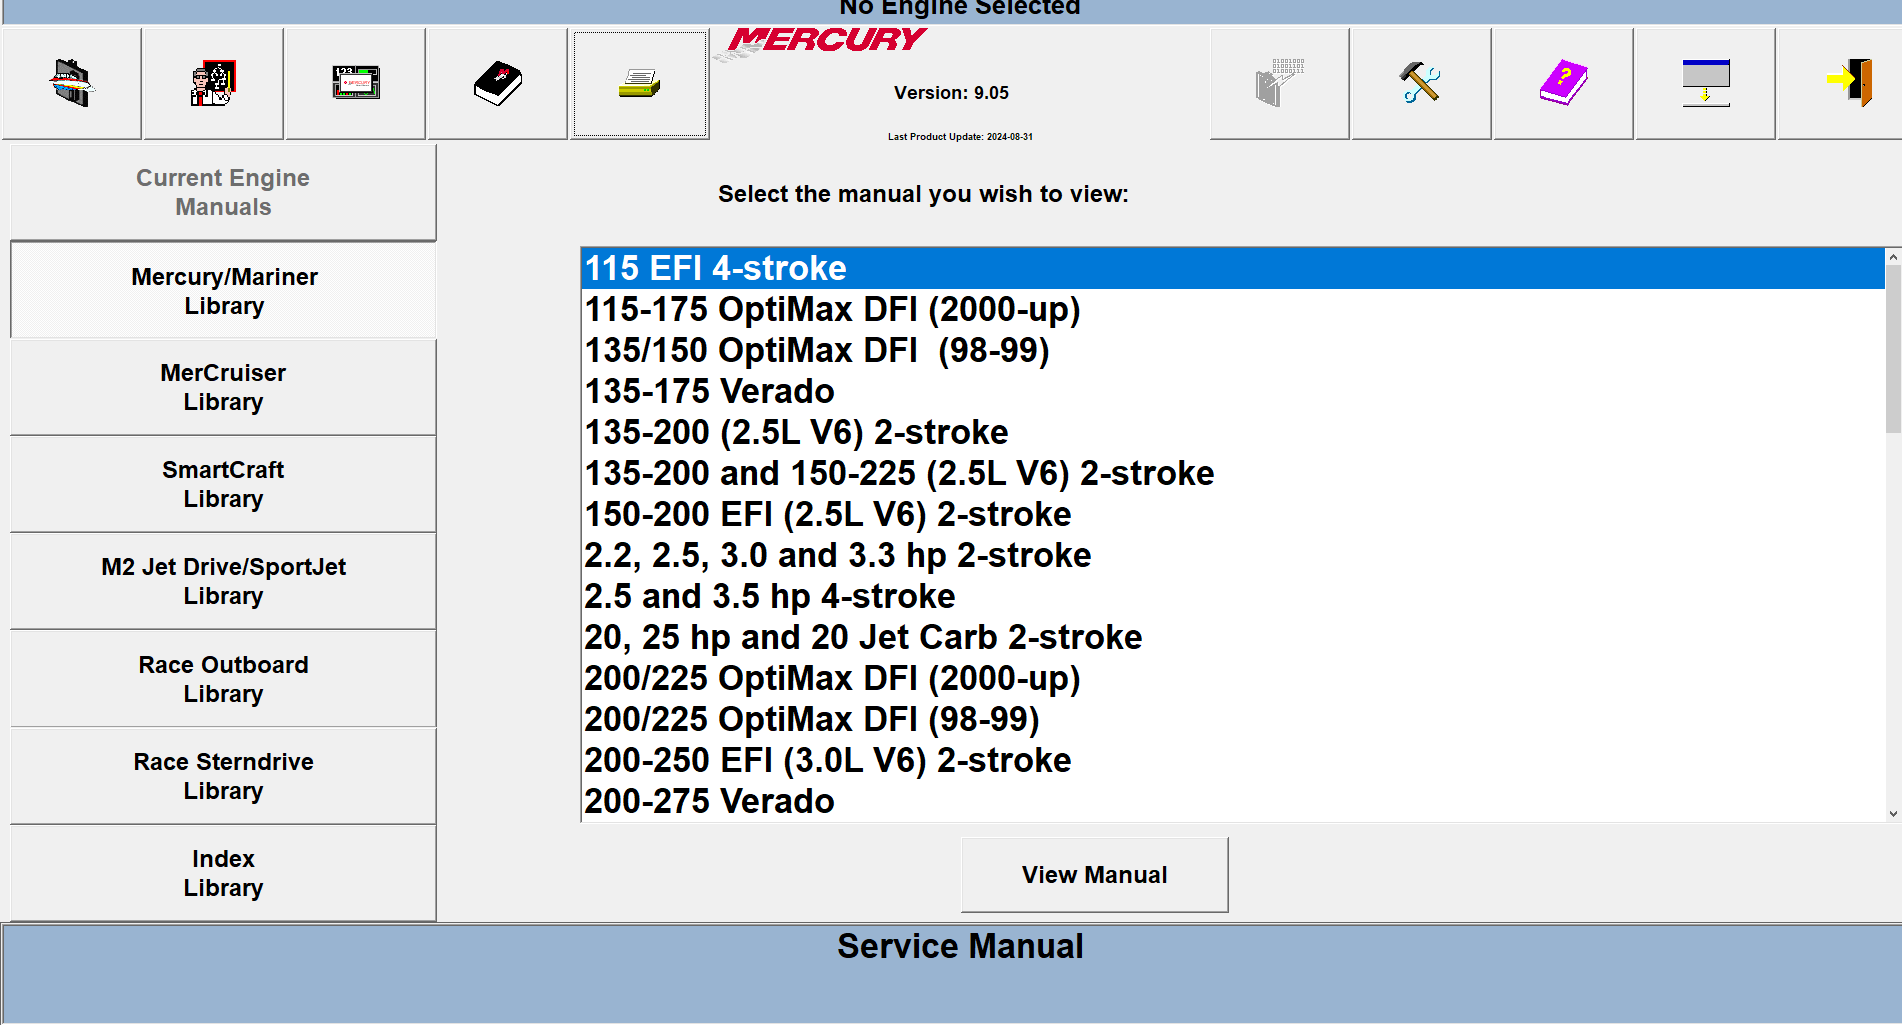The width and height of the screenshot is (1902, 1025).
Task: Open the MerCruiser Library tab
Action: click(x=223, y=387)
